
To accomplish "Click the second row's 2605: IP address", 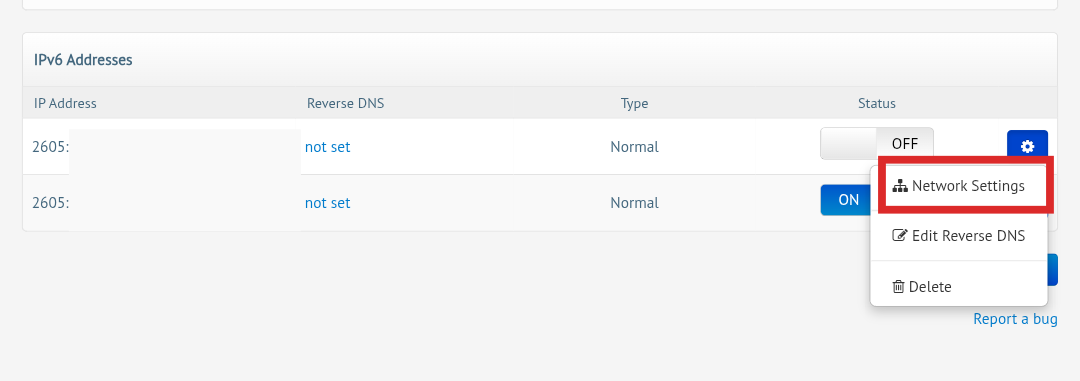I will (50, 203).
